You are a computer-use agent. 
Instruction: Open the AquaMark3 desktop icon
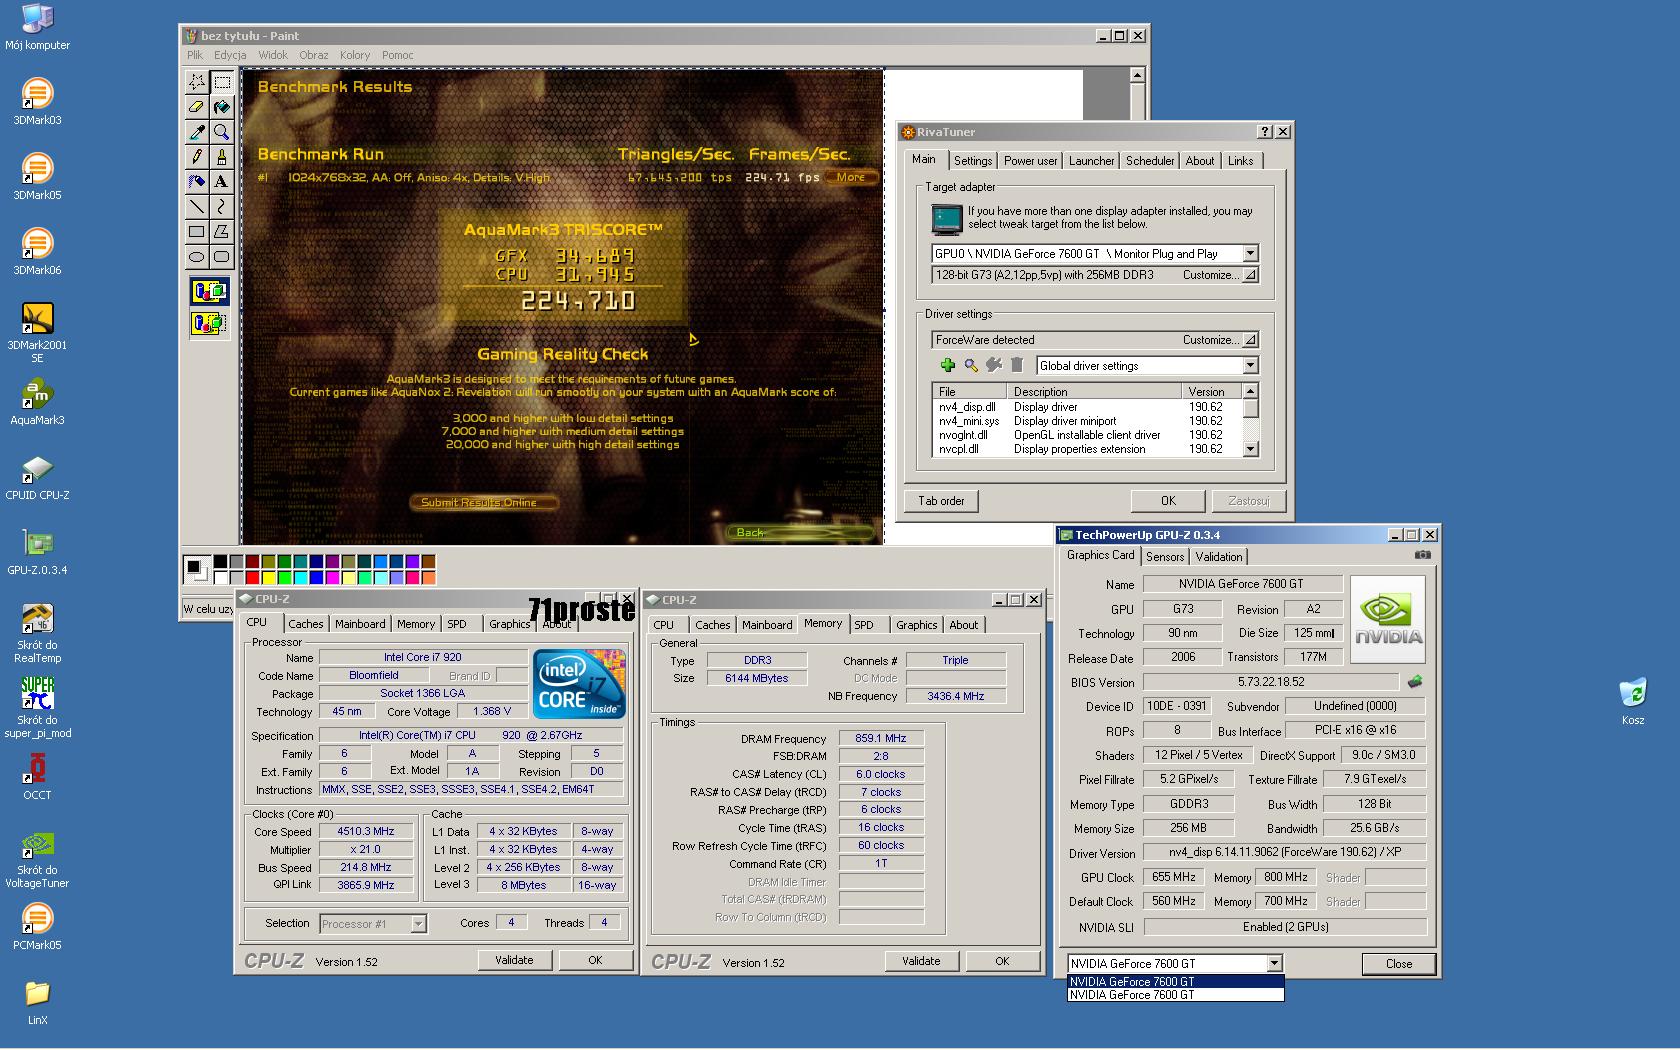pyautogui.click(x=37, y=402)
